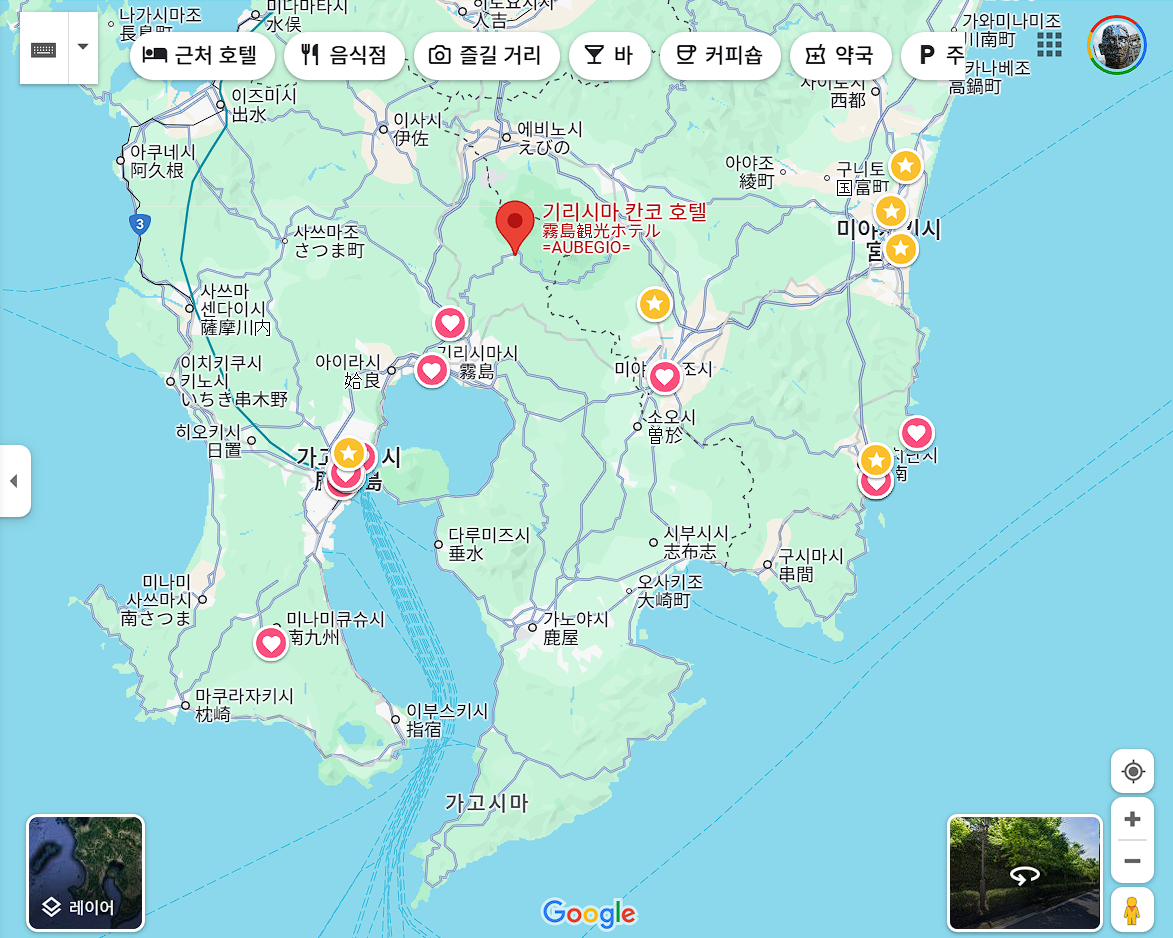The width and height of the screenshot is (1173, 938).
Task: Click the 아야조 綾町 town label
Action: coord(749,171)
